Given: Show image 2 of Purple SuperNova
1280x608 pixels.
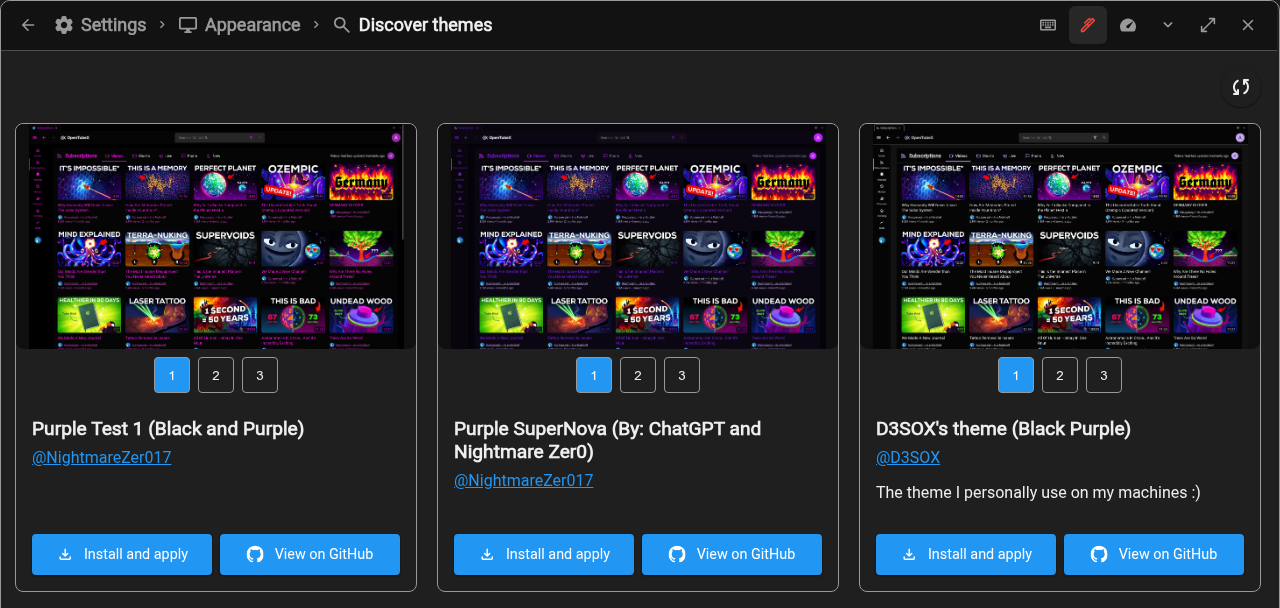Looking at the screenshot, I should (x=638, y=375).
